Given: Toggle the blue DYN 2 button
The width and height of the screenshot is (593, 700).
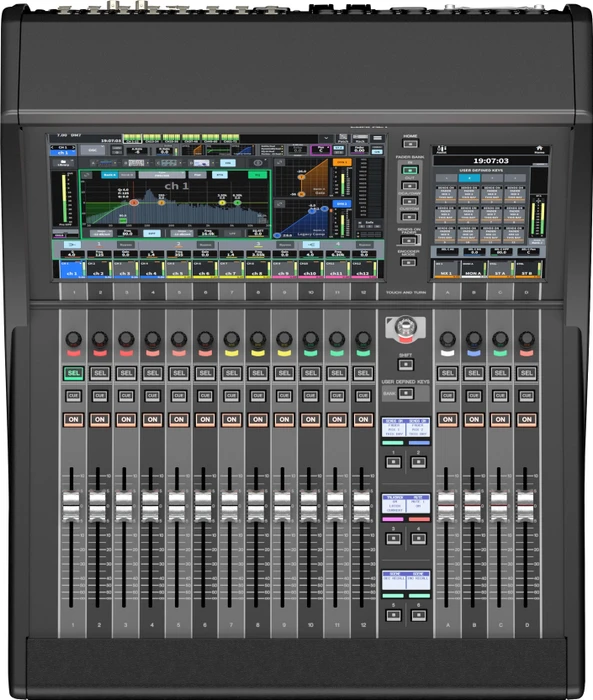Looking at the screenshot, I should point(342,204).
